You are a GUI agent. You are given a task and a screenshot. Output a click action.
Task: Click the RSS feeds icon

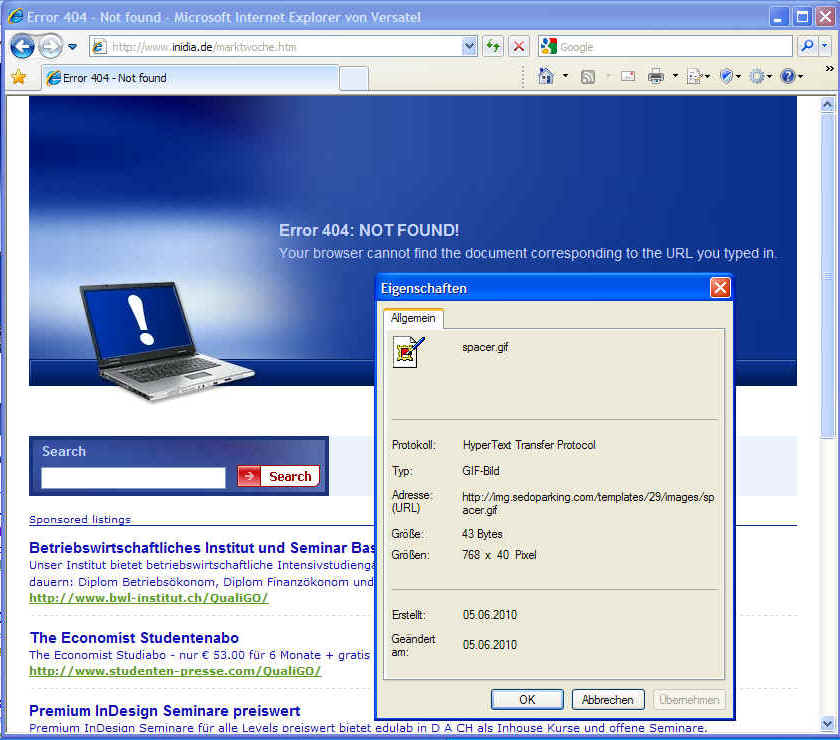588,77
